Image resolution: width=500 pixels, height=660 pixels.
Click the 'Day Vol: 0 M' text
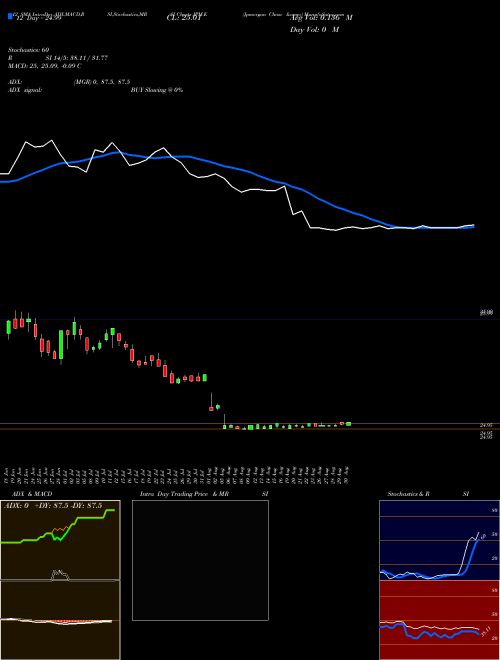tap(314, 30)
